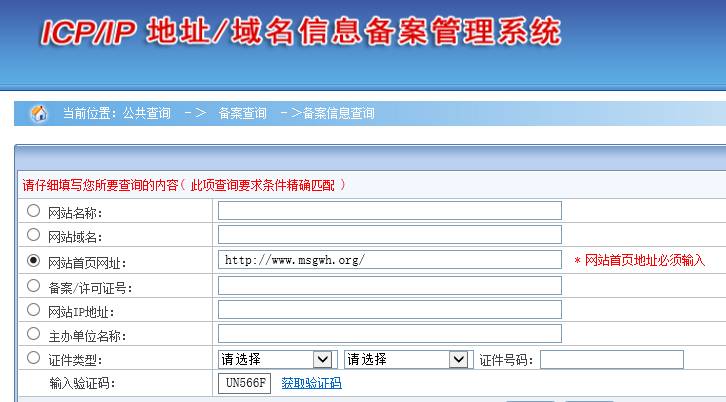Click into the 证件号码 input field
Viewport: 726px width, 402px height.
click(612, 359)
